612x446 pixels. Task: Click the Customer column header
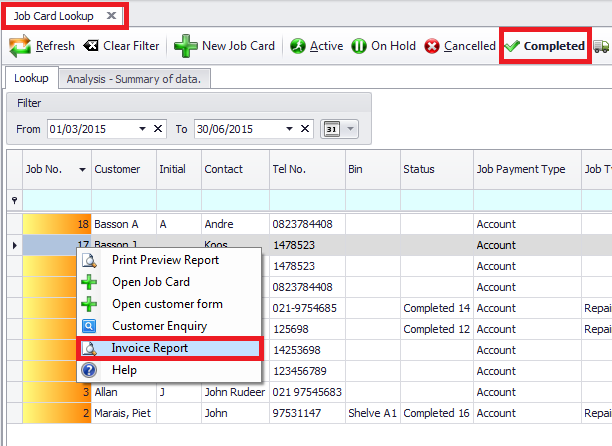coord(124,169)
